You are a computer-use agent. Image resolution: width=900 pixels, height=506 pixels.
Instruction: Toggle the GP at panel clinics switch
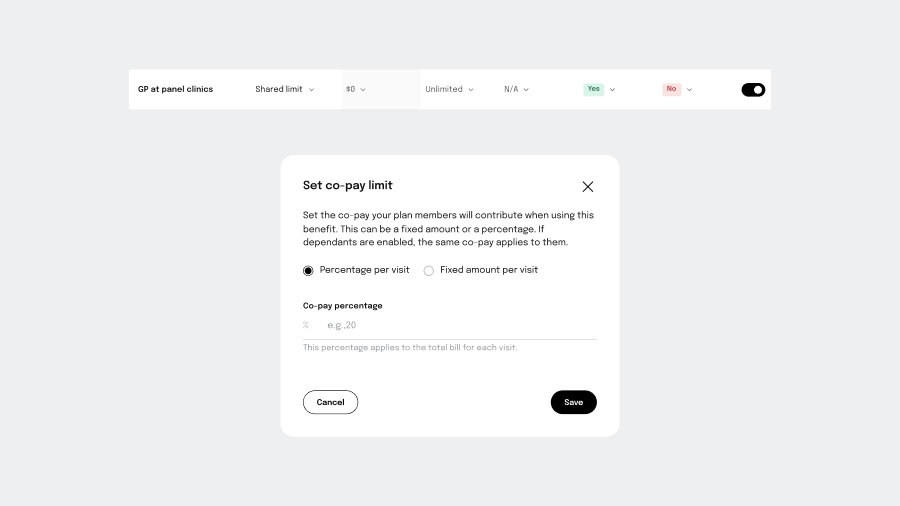pos(753,90)
